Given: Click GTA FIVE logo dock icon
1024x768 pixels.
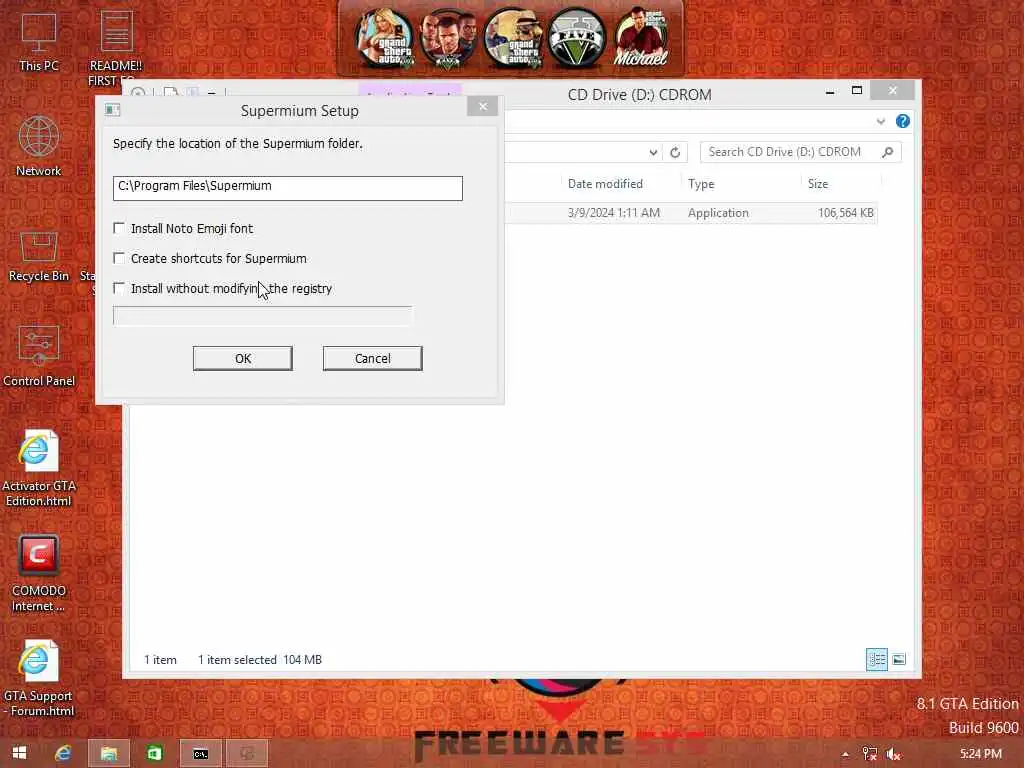Looking at the screenshot, I should (x=577, y=39).
